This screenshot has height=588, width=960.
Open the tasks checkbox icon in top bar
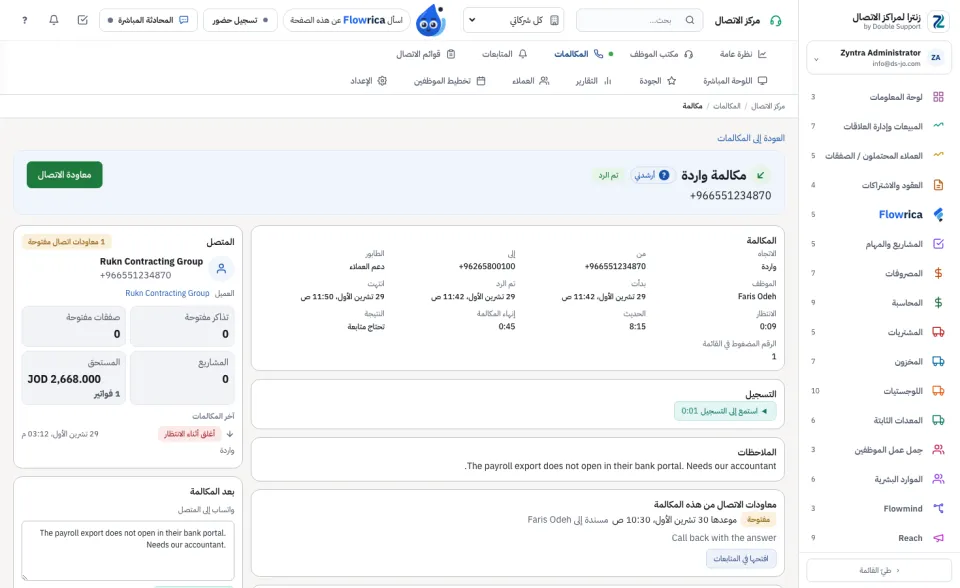[x=83, y=20]
